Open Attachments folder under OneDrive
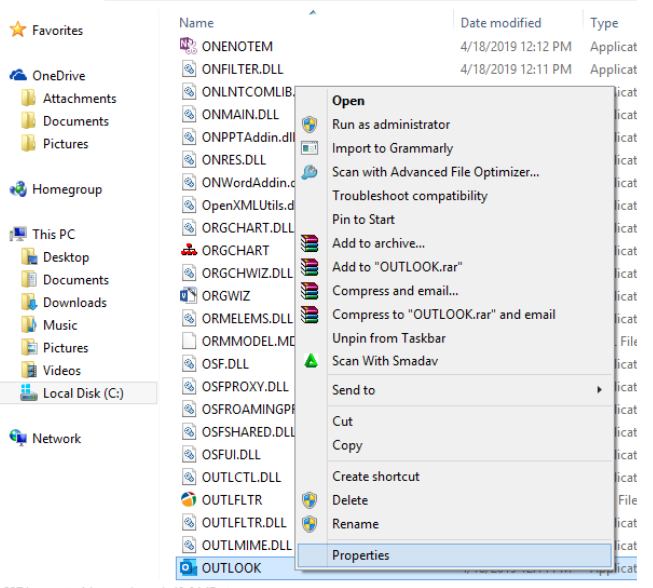 80,98
